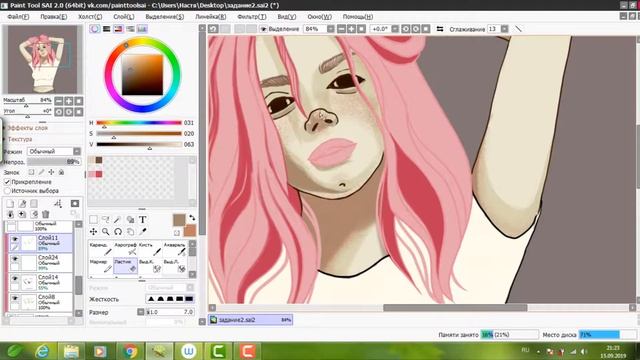Hide layer Слой14 using its eye icon
This screenshot has width=640, height=360.
pos(15,278)
